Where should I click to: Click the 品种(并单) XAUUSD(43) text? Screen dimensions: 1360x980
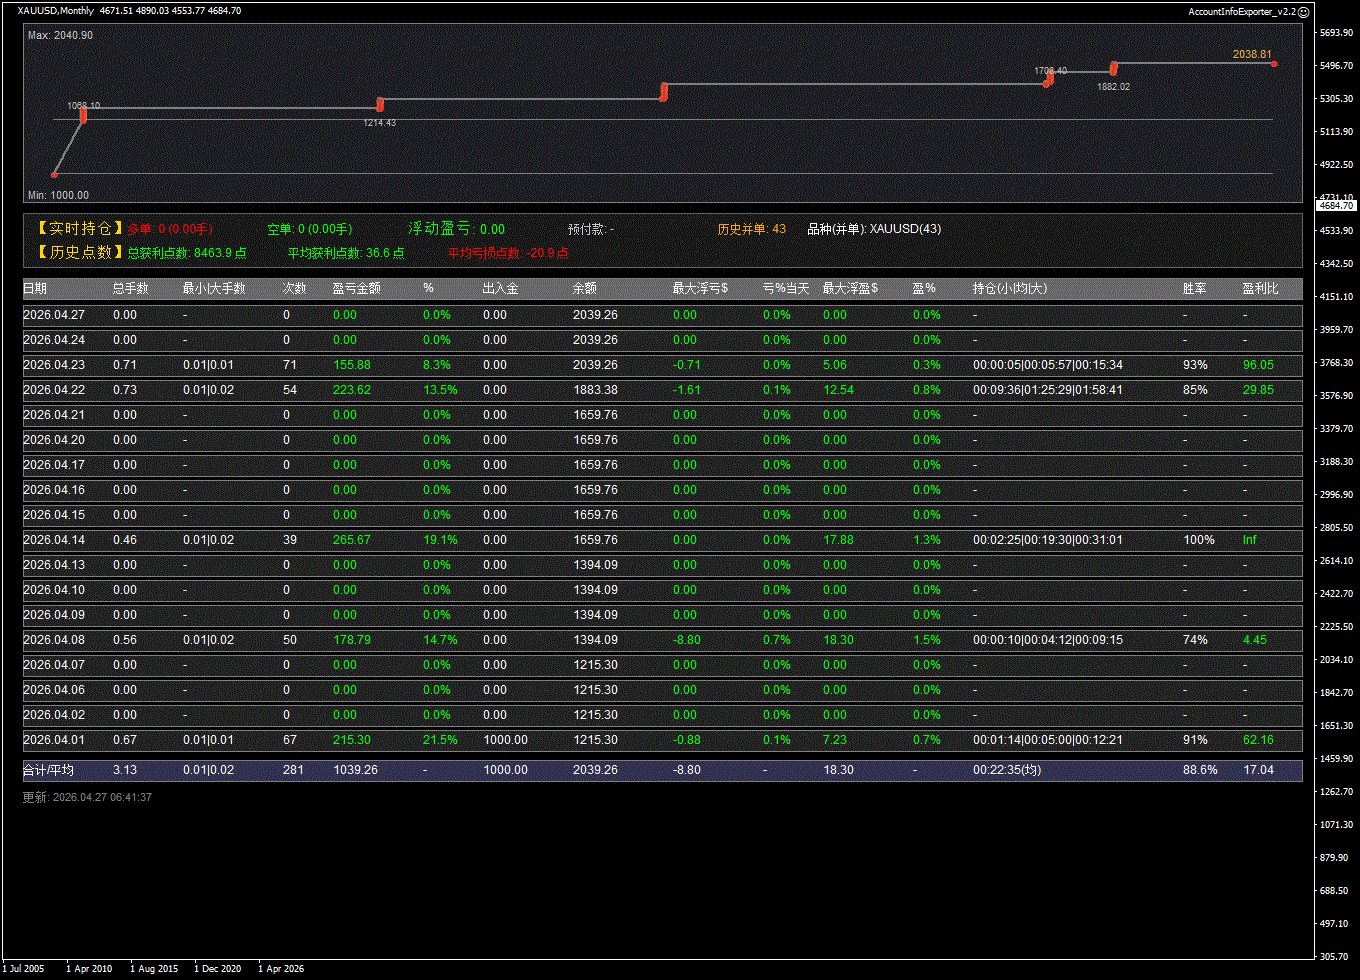(873, 229)
